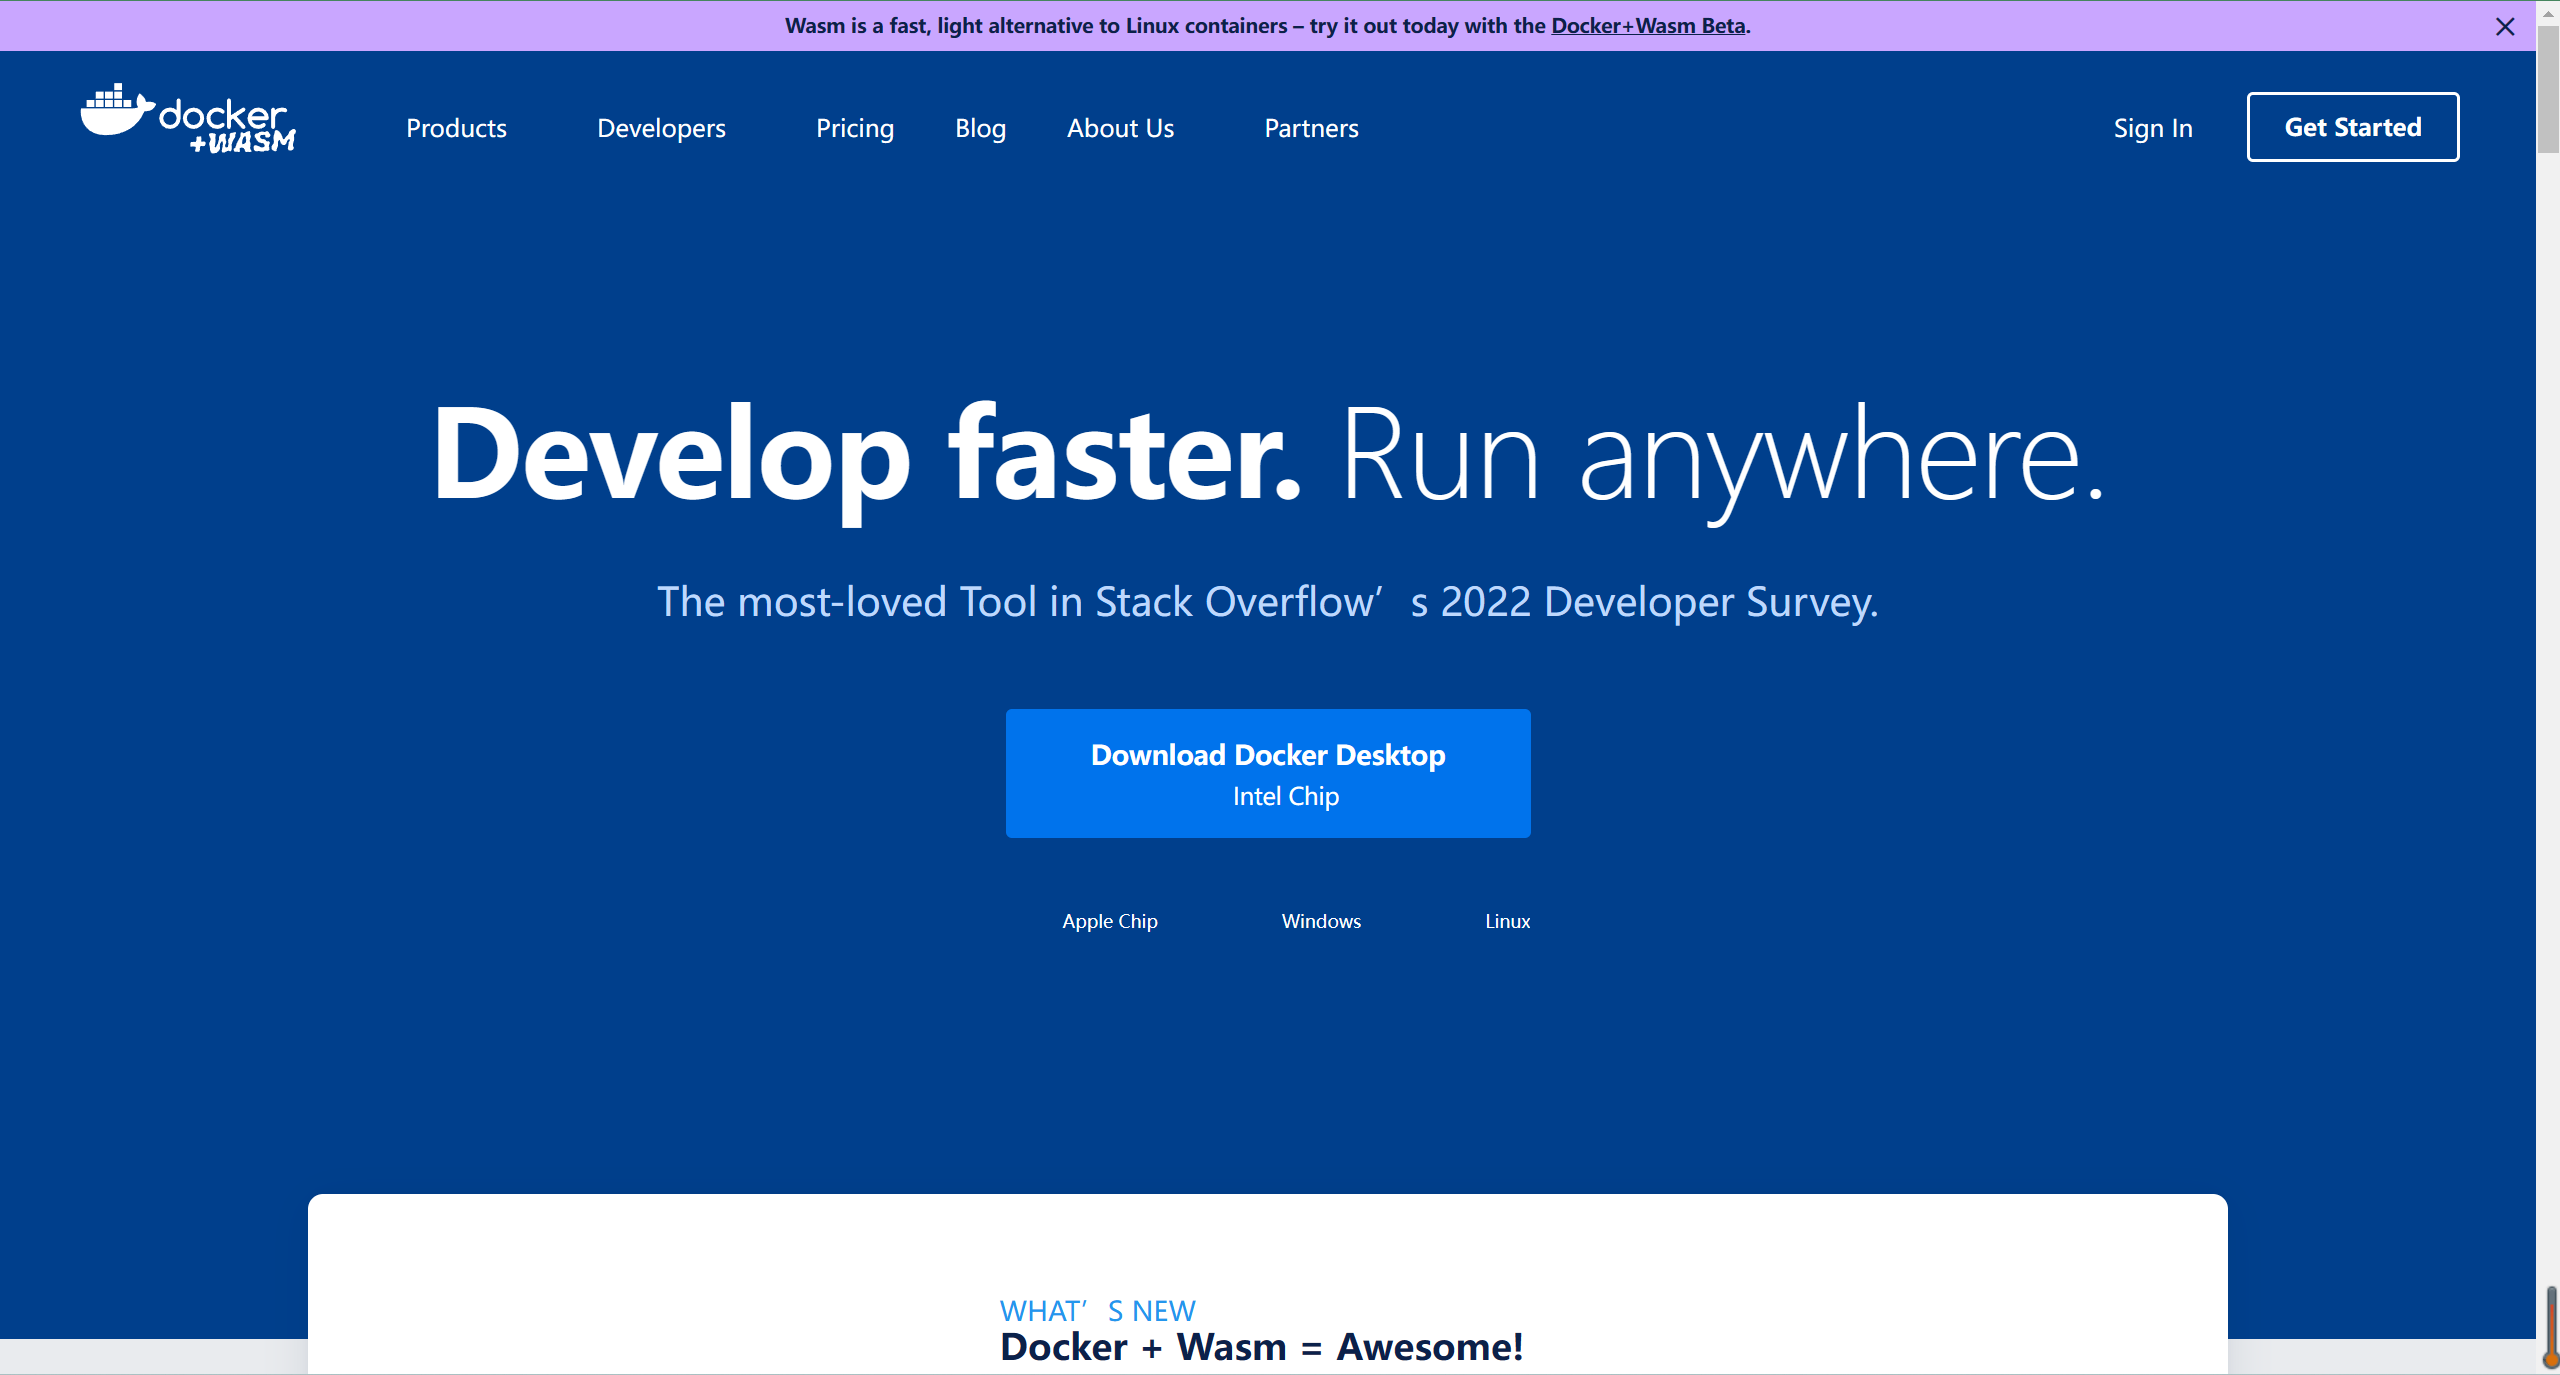The image size is (2560, 1375).
Task: Choose the Linux download option
Action: 1507,921
